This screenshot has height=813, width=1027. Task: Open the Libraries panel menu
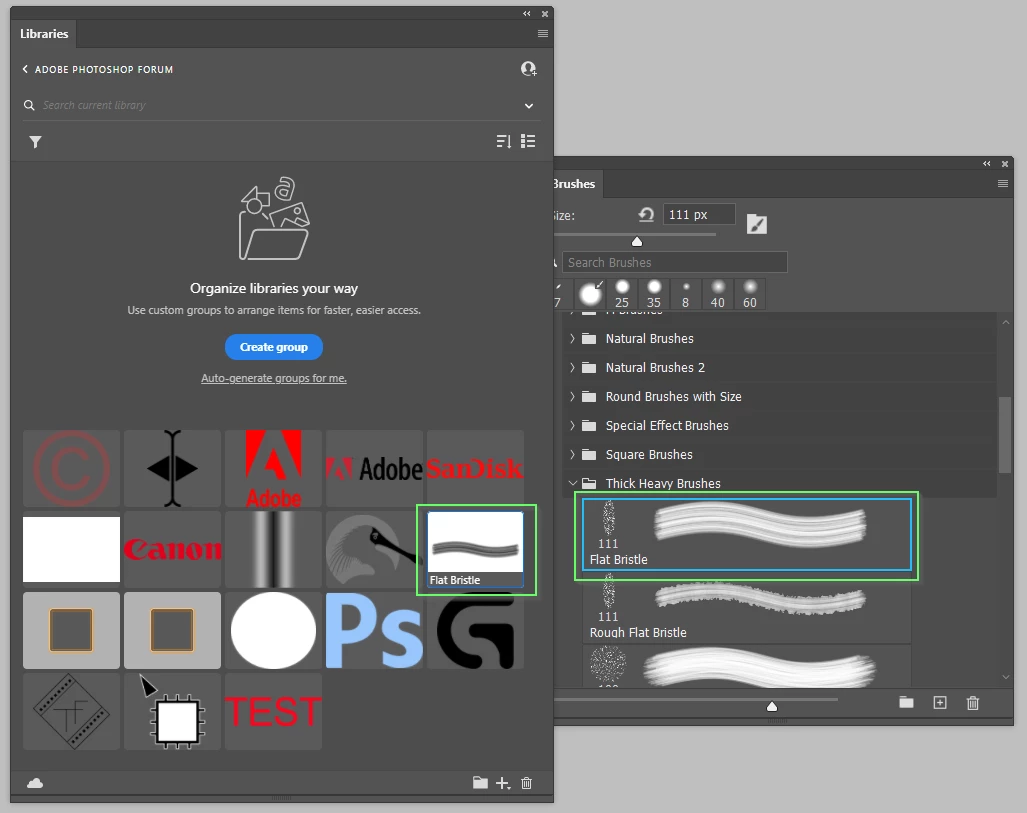[x=542, y=33]
